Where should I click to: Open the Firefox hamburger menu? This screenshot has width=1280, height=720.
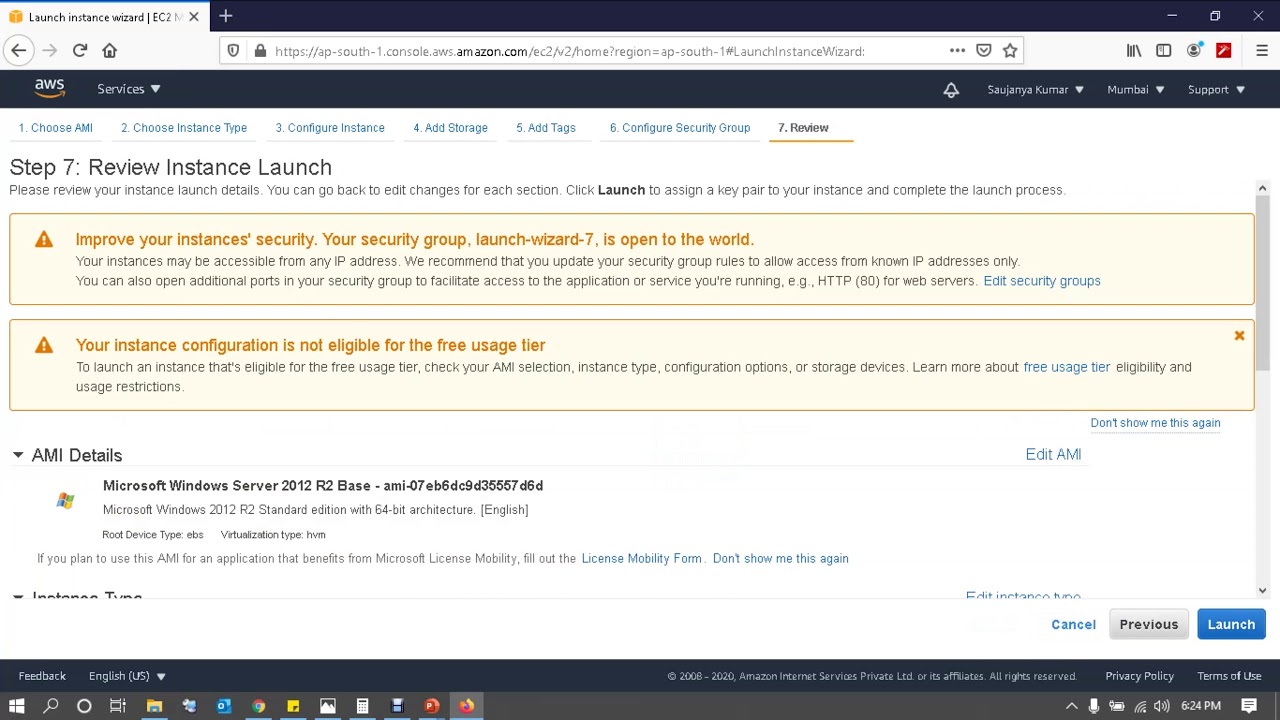click(x=1262, y=50)
